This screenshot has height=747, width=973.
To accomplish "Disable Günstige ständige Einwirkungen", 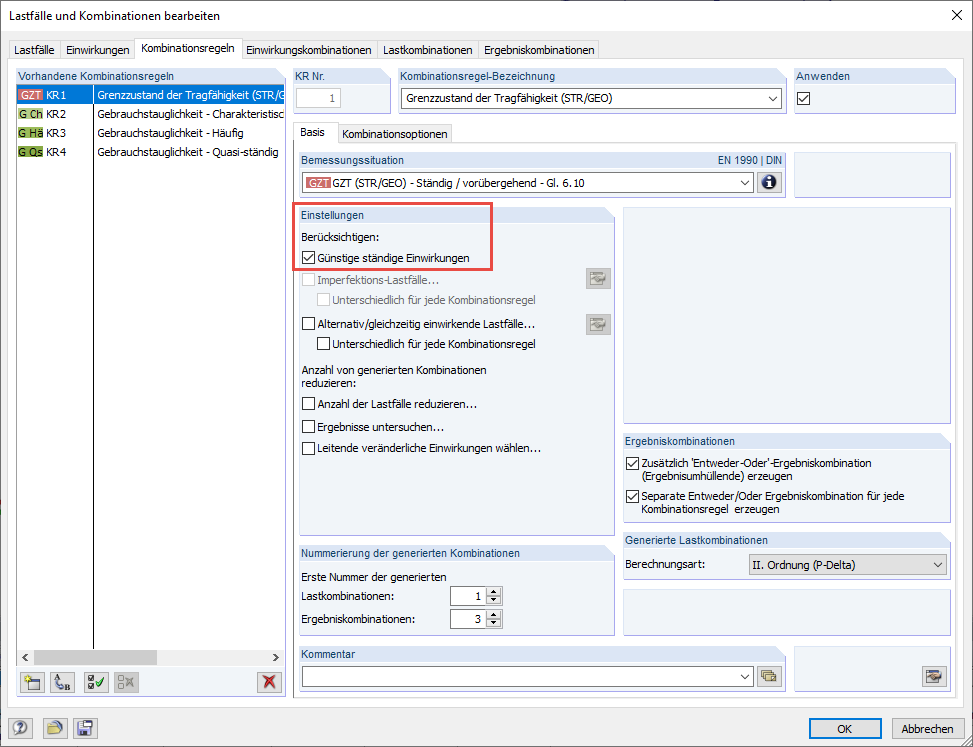I will point(306,256).
